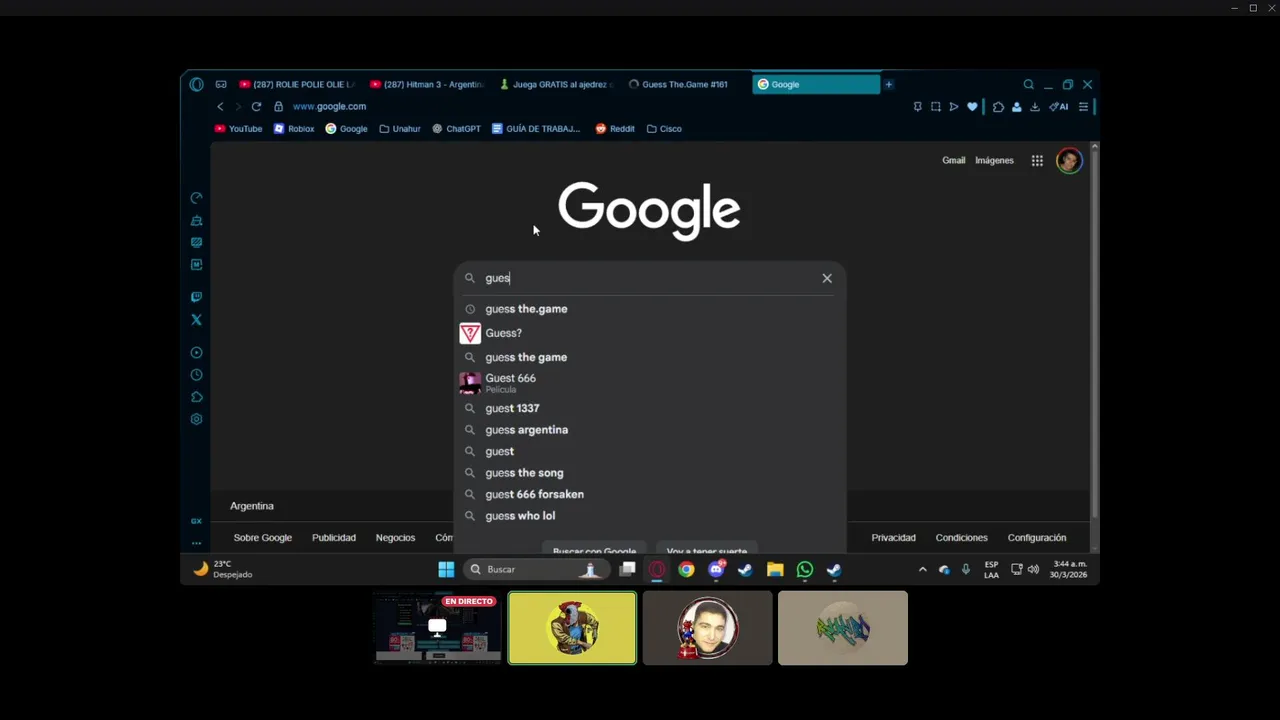Open the Imágenes link
The width and height of the screenshot is (1280, 720).
pos(994,161)
